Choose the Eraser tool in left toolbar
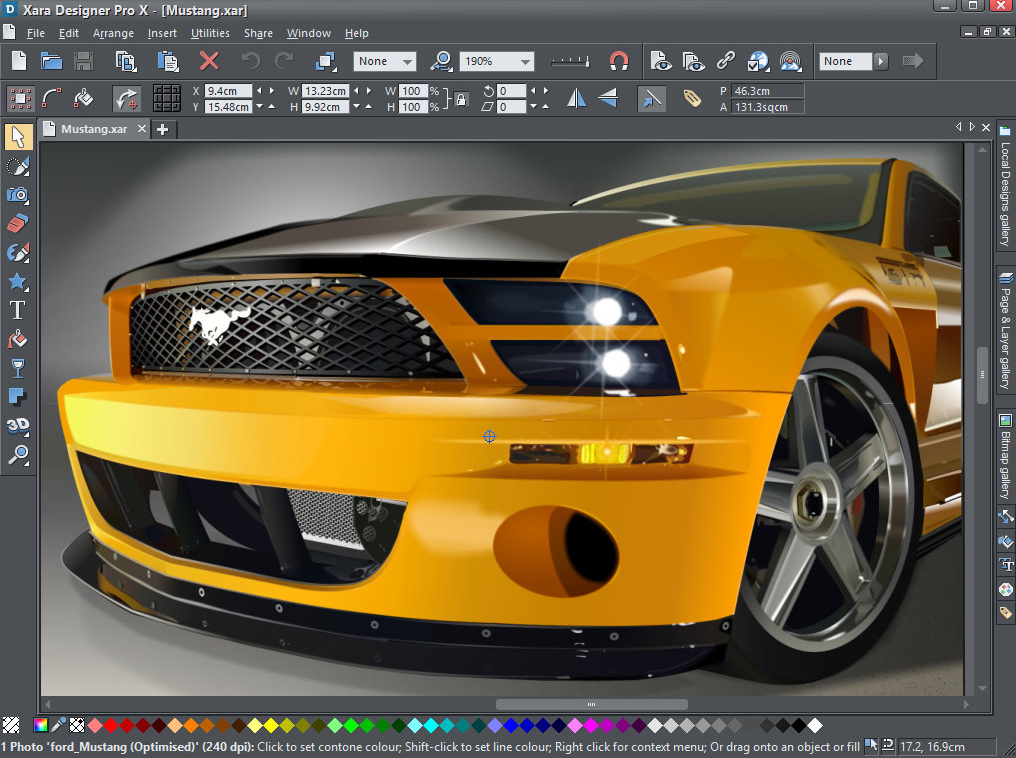This screenshot has width=1016, height=758. [x=18, y=223]
